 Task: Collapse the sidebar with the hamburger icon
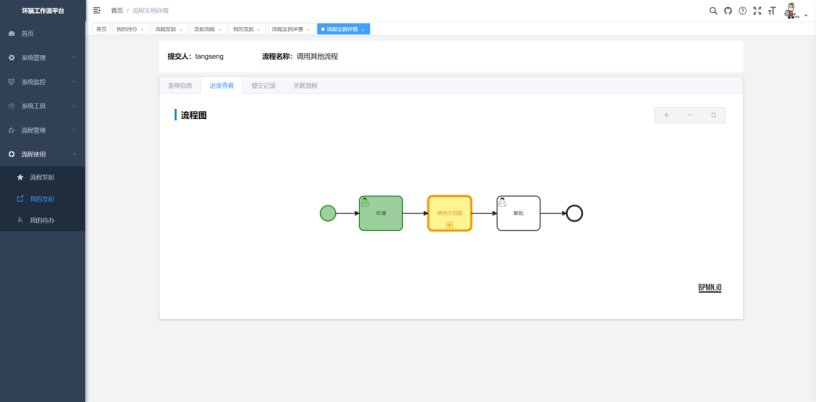coord(96,10)
